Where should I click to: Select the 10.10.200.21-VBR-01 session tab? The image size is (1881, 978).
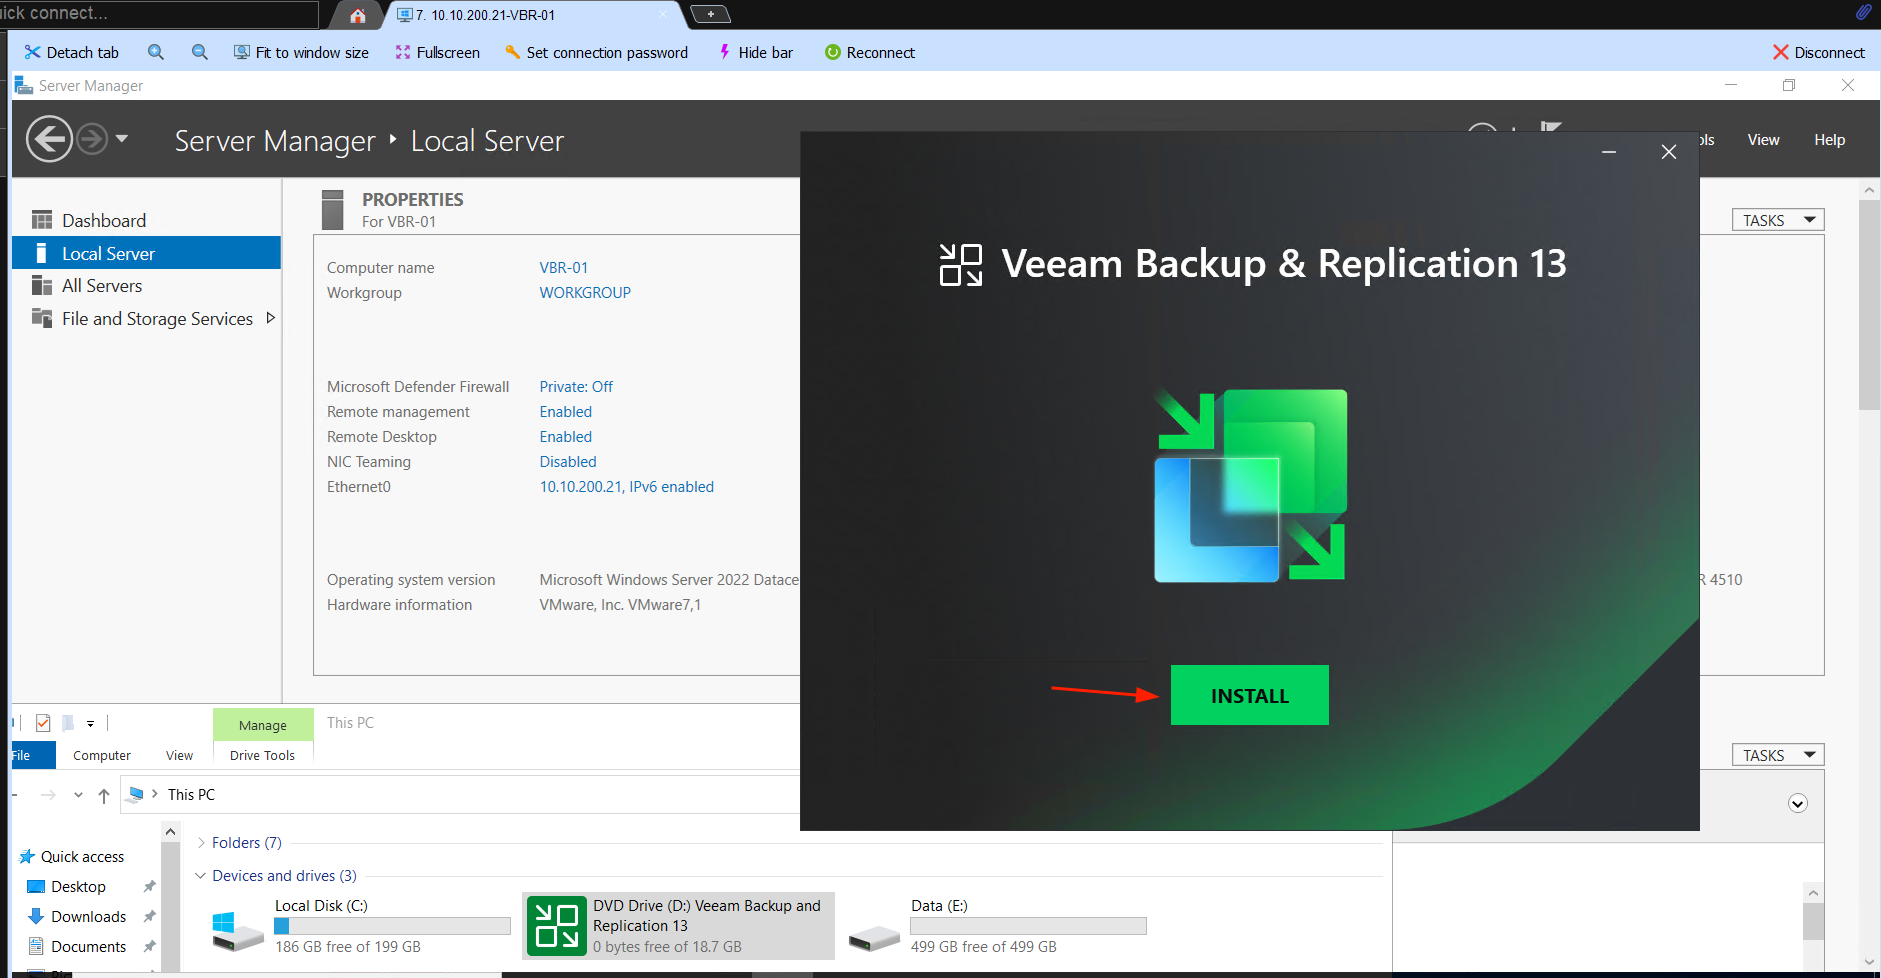(x=534, y=15)
